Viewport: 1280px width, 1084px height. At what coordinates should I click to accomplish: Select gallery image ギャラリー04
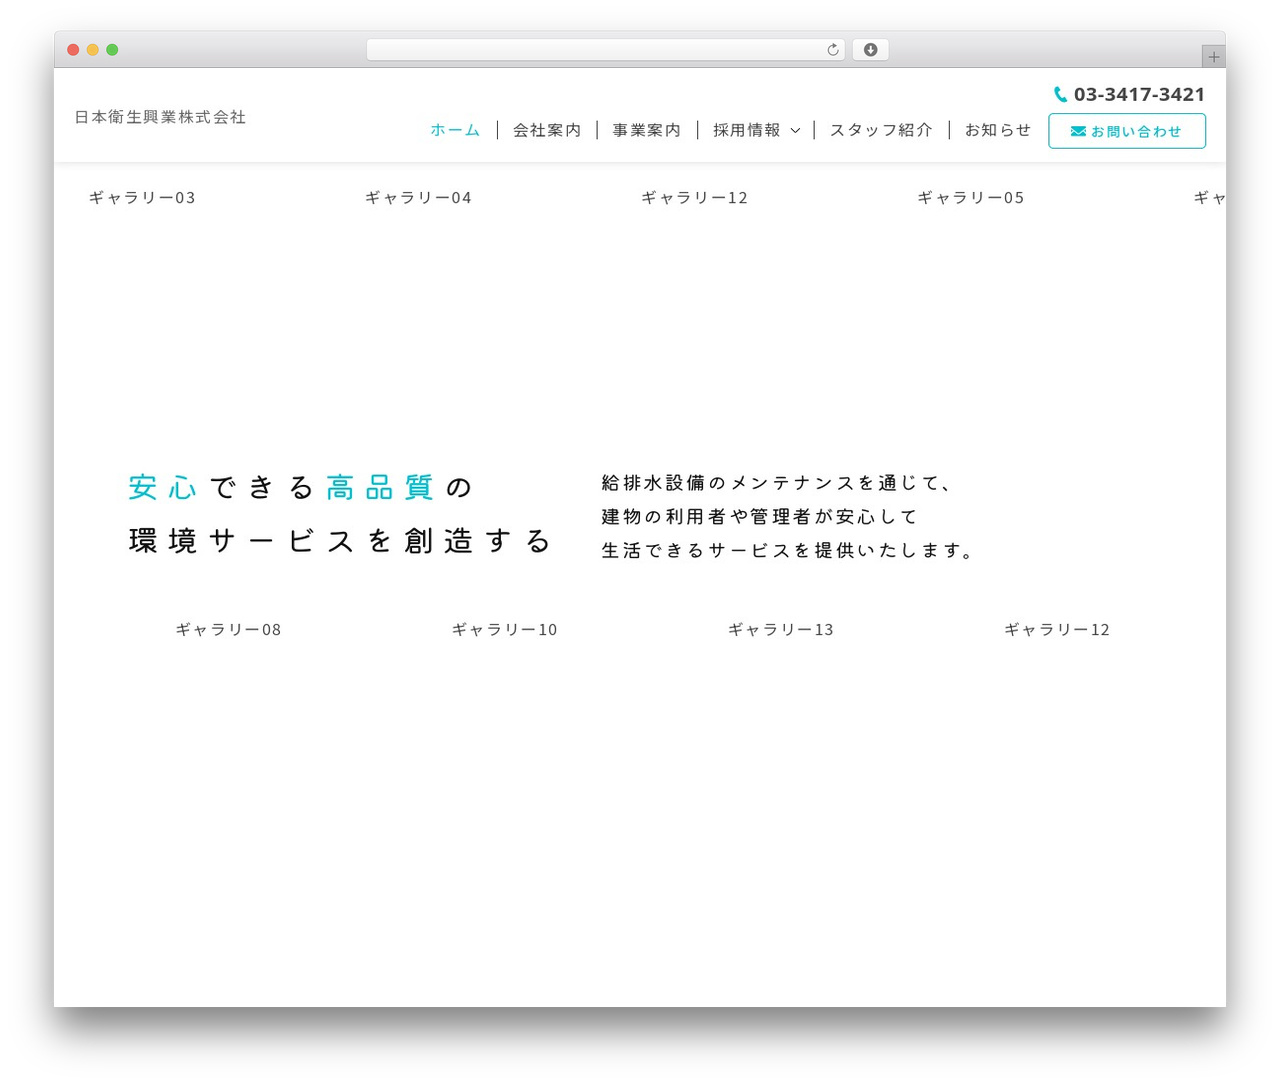click(418, 198)
